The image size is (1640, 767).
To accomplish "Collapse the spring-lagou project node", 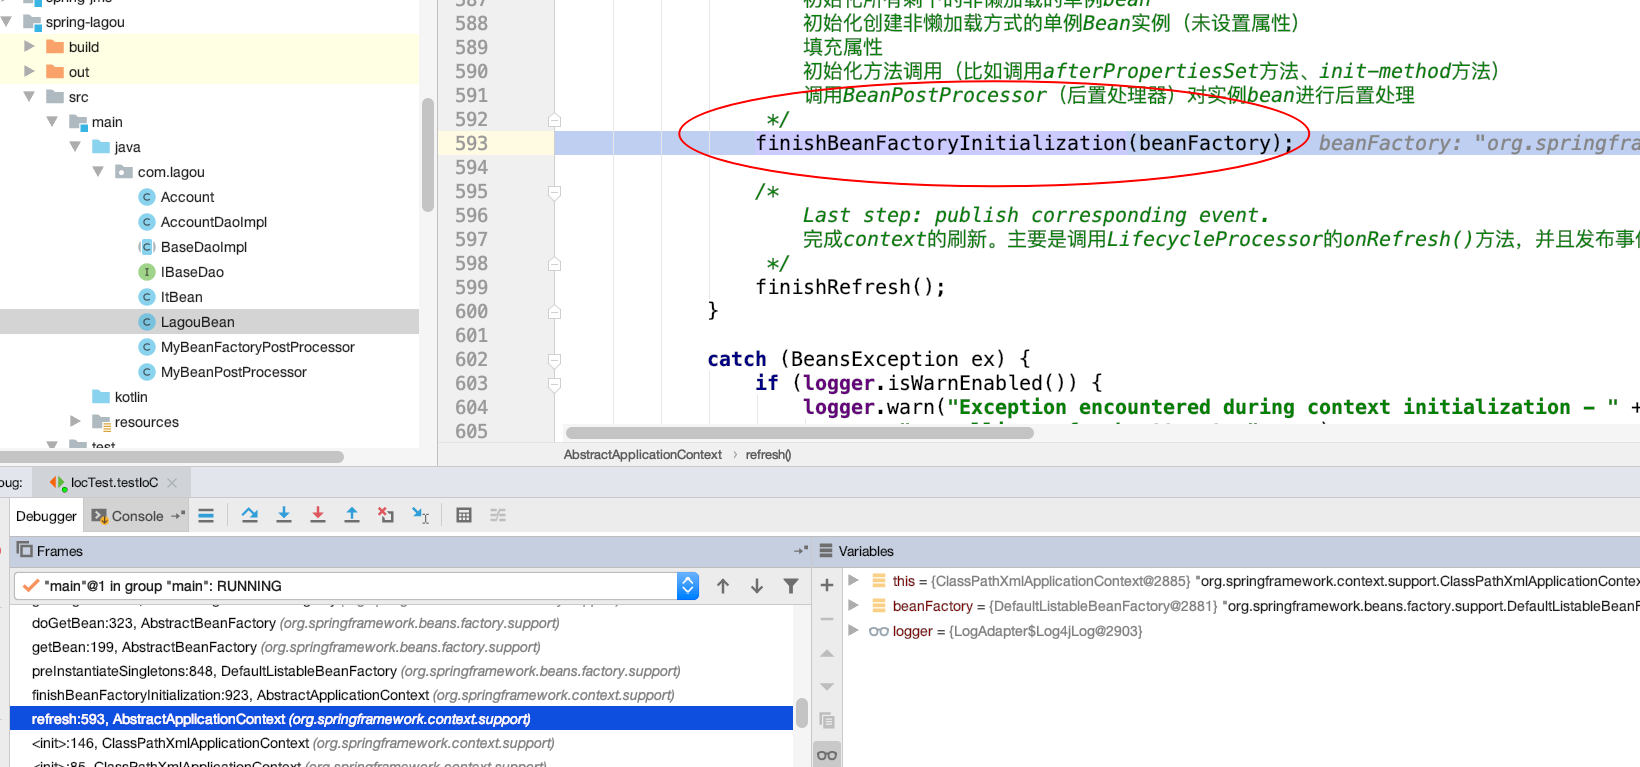I will 7,21.
